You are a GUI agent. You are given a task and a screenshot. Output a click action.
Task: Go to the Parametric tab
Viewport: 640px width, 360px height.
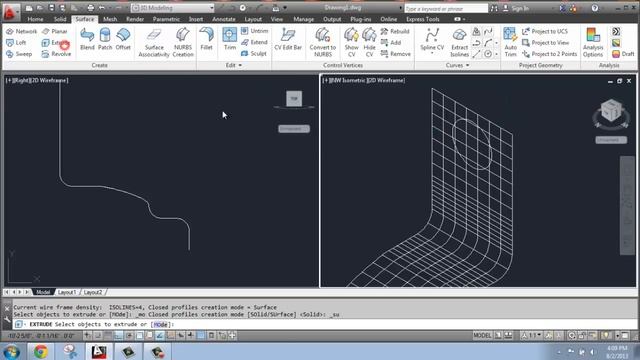coord(166,19)
